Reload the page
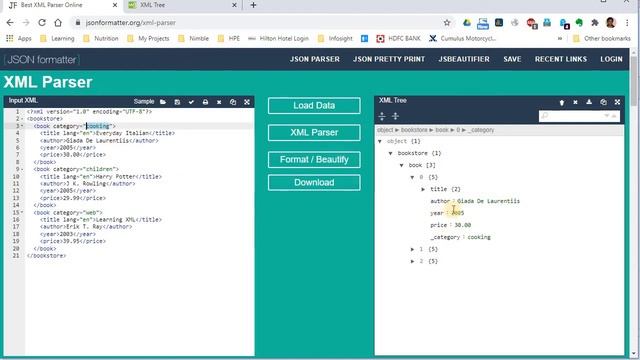Viewport: 640px width, 360px height. click(42, 23)
